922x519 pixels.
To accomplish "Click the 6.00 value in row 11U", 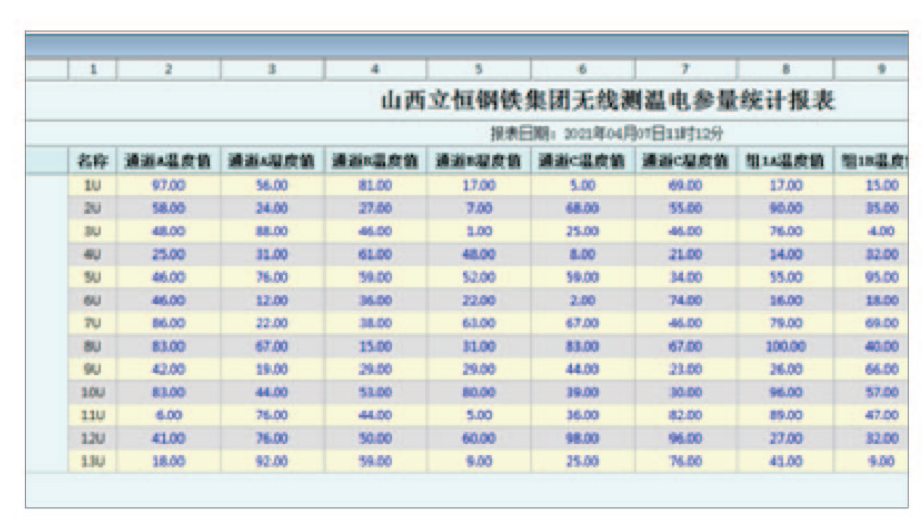I will [x=168, y=415].
